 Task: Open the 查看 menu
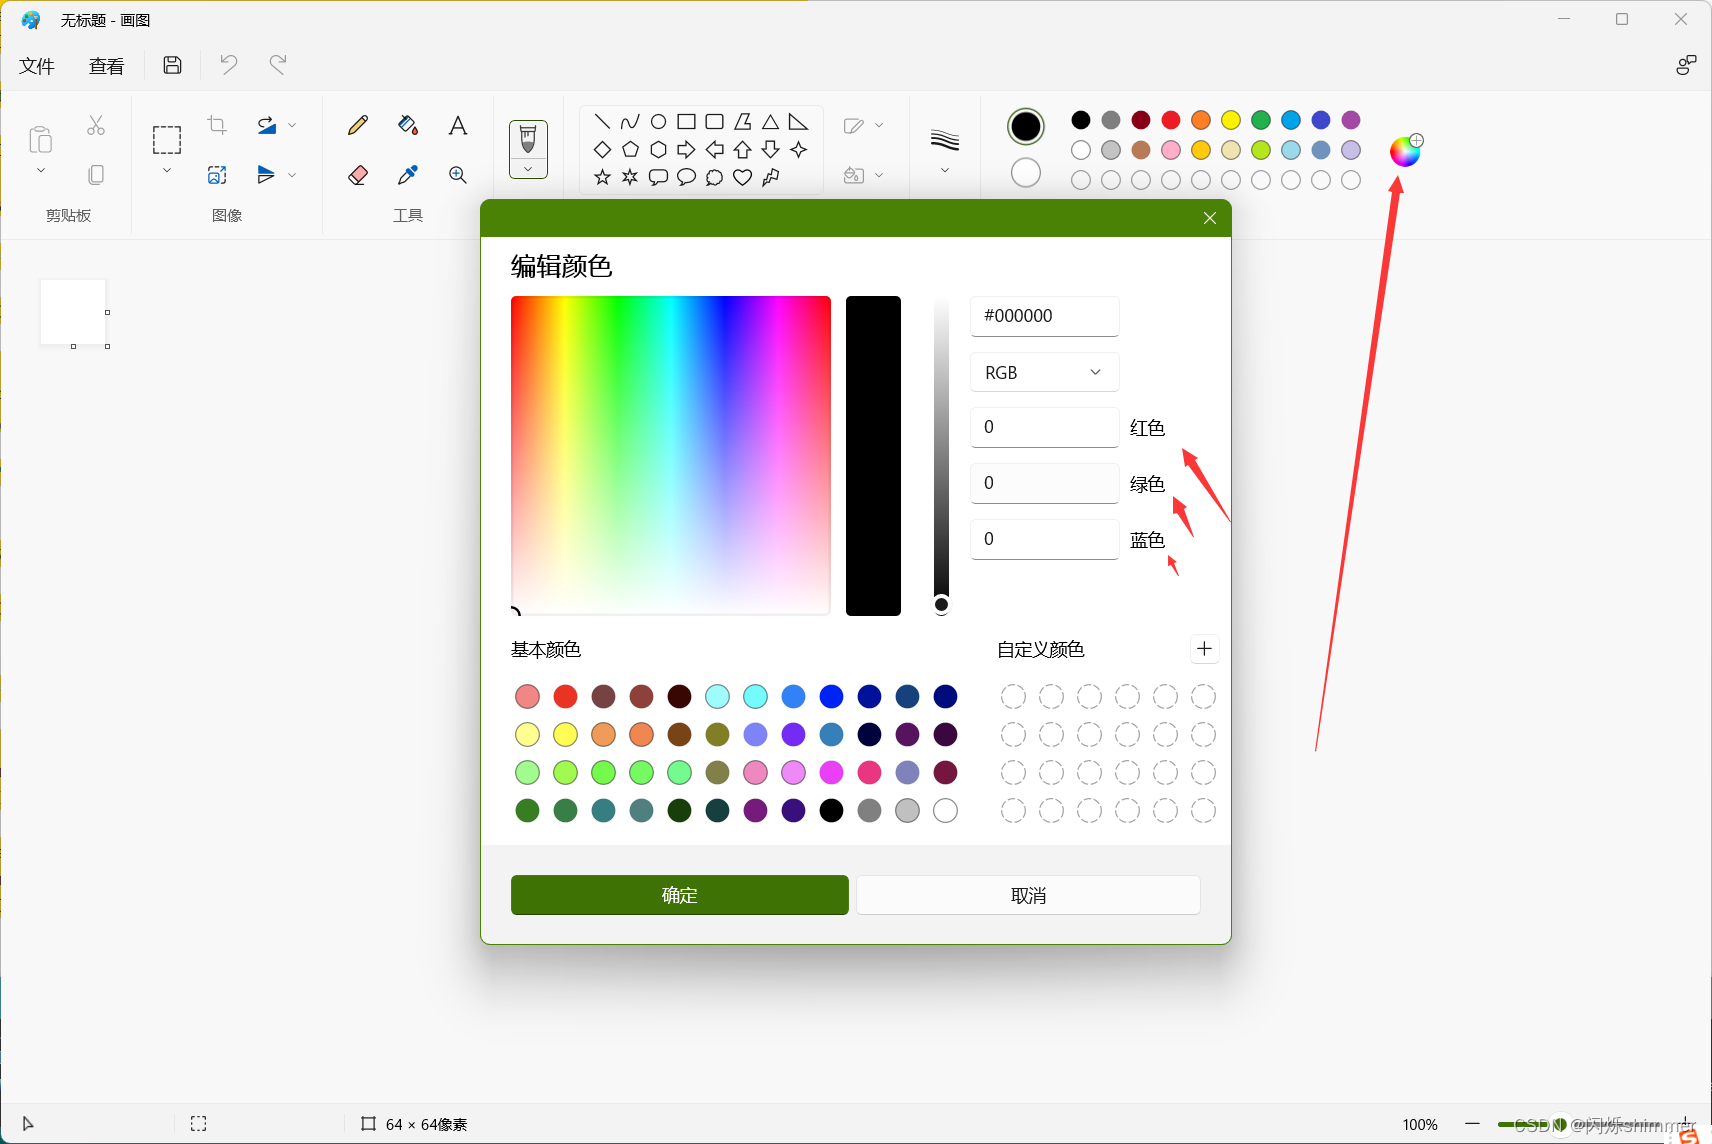coord(106,66)
